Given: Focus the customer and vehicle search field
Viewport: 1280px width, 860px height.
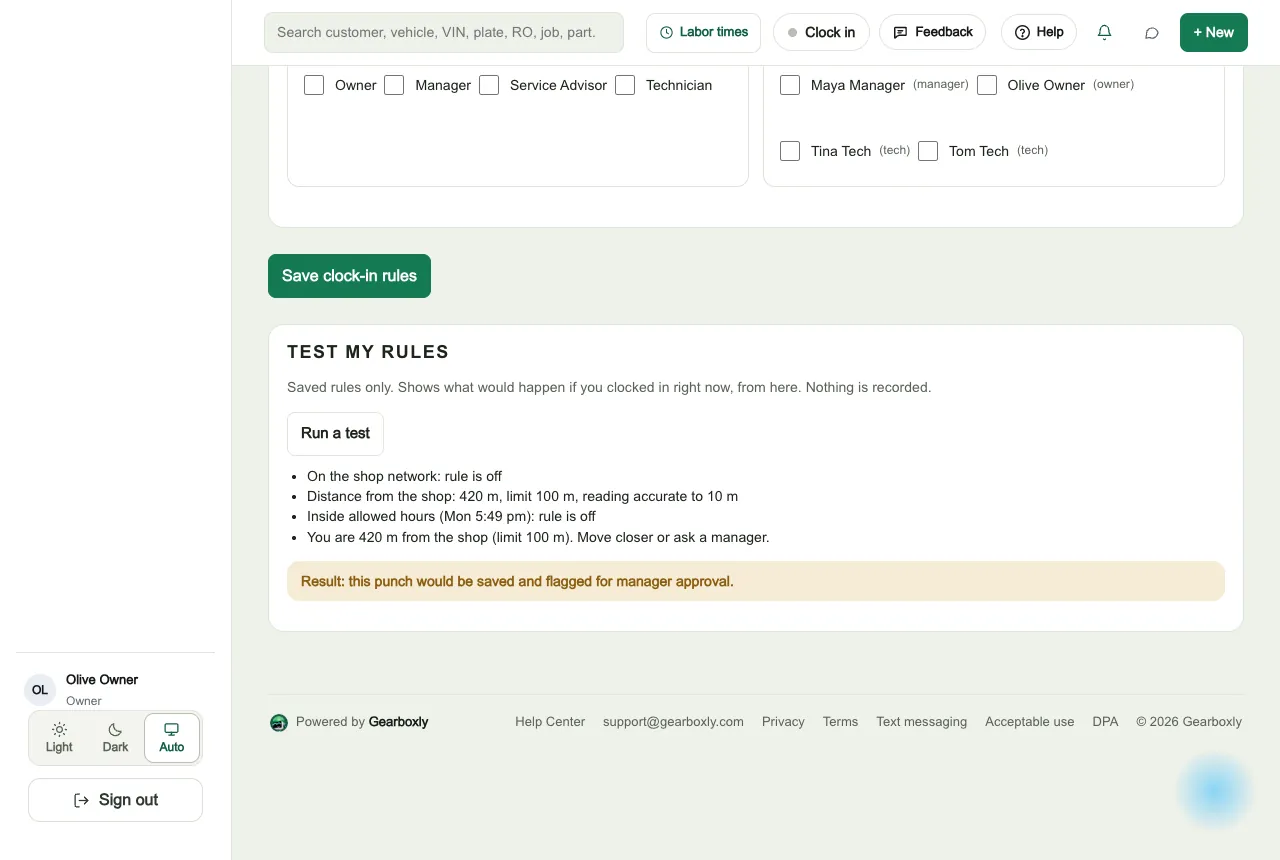Looking at the screenshot, I should (444, 32).
